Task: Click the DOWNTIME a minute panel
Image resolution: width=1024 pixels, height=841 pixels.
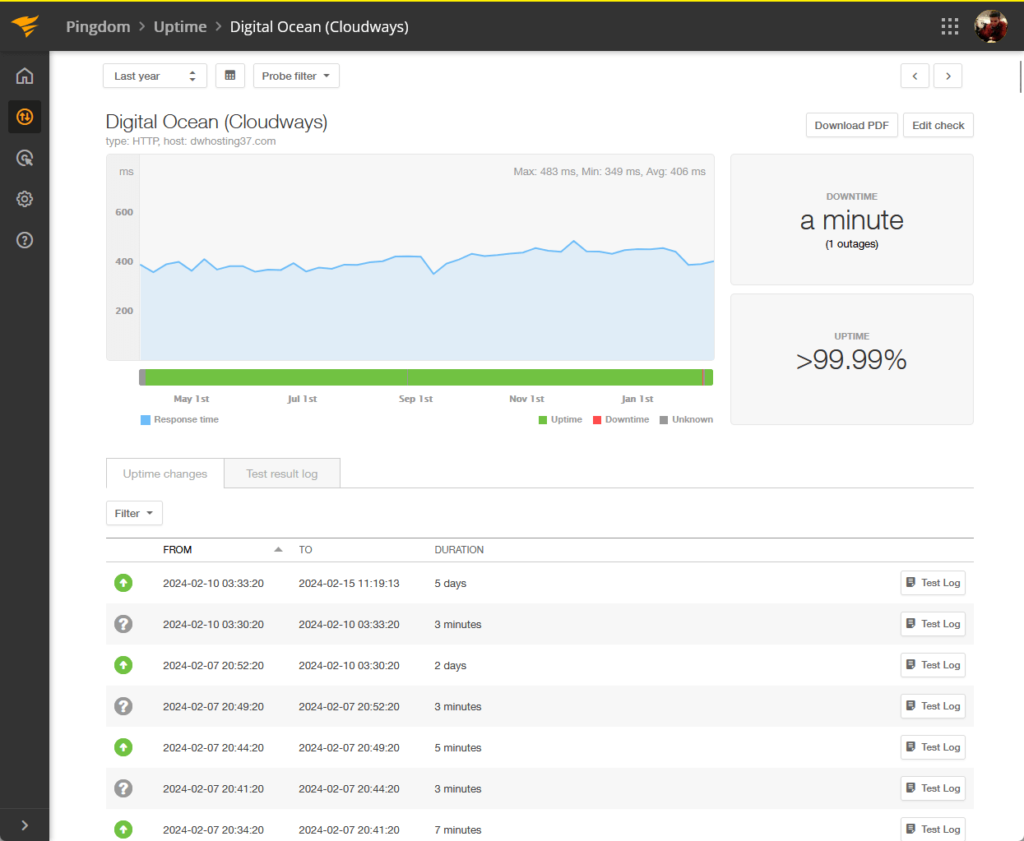Action: coord(852,219)
